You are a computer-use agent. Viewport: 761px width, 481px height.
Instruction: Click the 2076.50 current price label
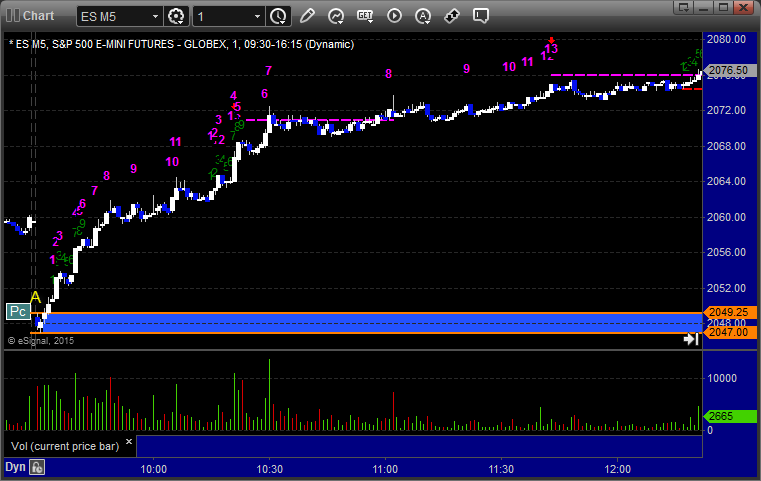pyautogui.click(x=725, y=70)
